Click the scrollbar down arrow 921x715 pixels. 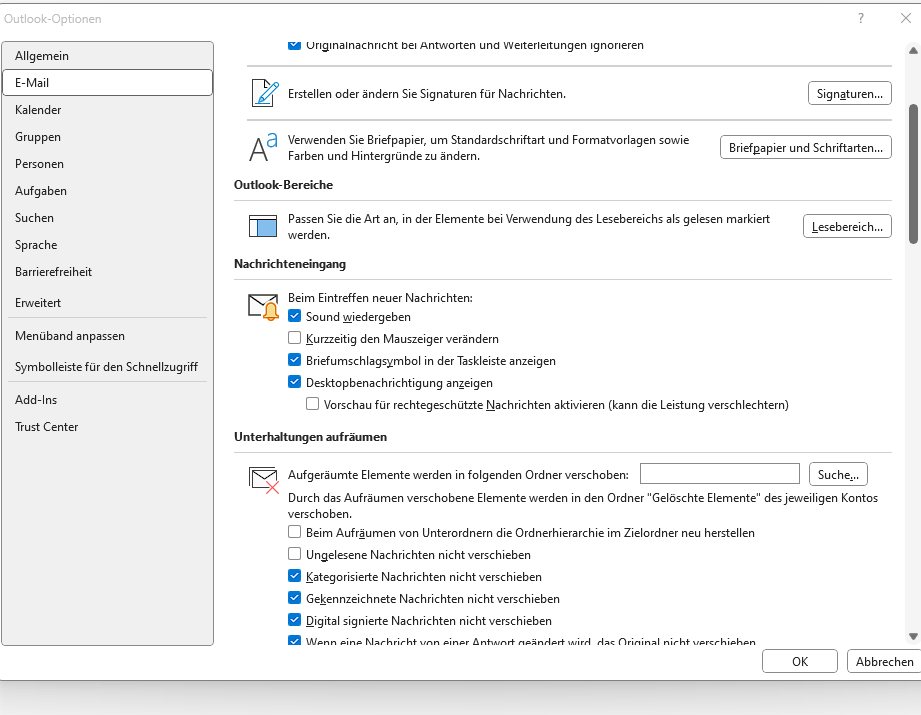pos(913,636)
